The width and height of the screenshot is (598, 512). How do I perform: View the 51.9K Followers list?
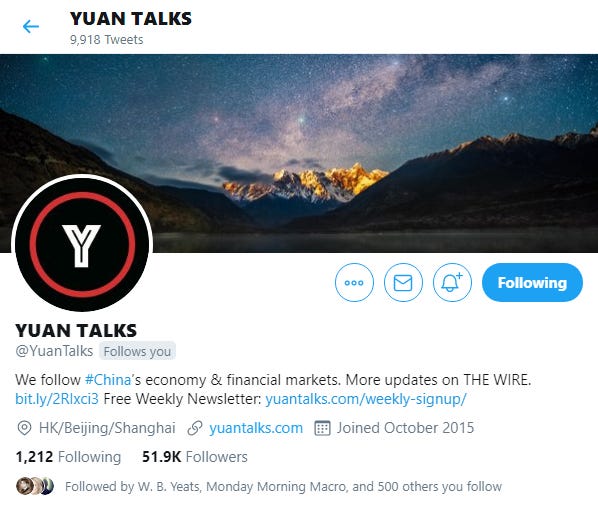click(195, 457)
